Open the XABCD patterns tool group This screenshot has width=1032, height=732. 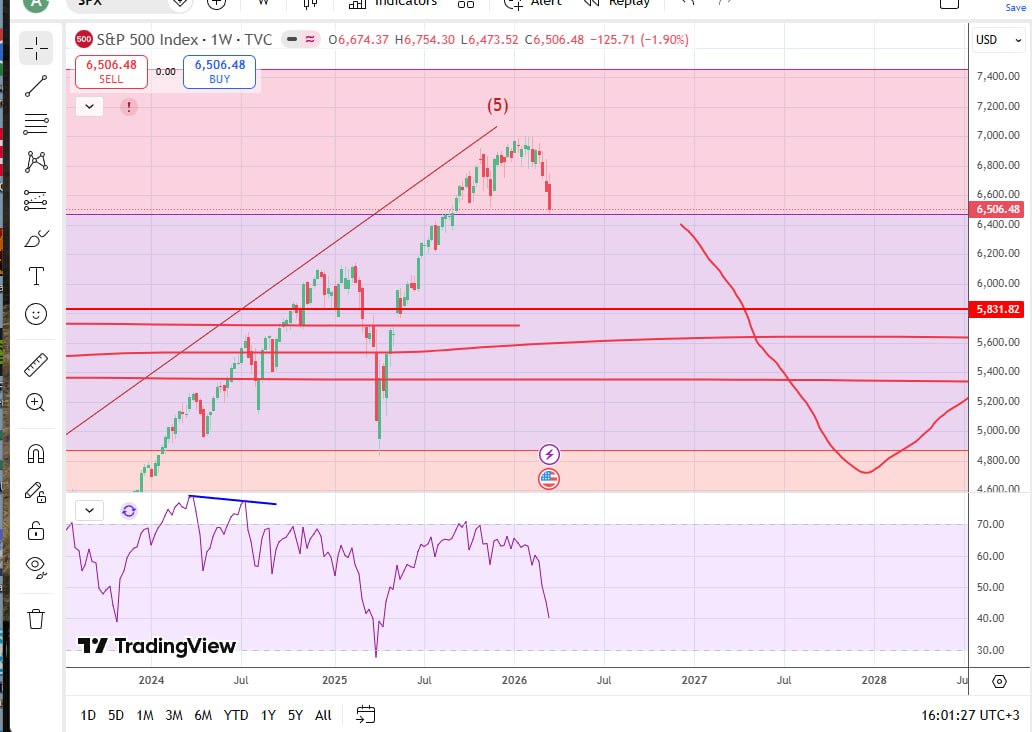tap(36, 161)
